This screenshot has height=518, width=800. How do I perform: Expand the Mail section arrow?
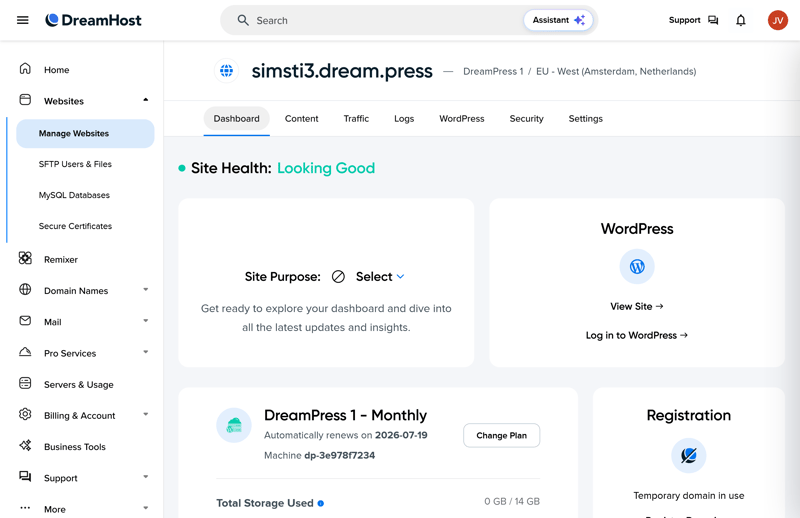[x=145, y=320]
